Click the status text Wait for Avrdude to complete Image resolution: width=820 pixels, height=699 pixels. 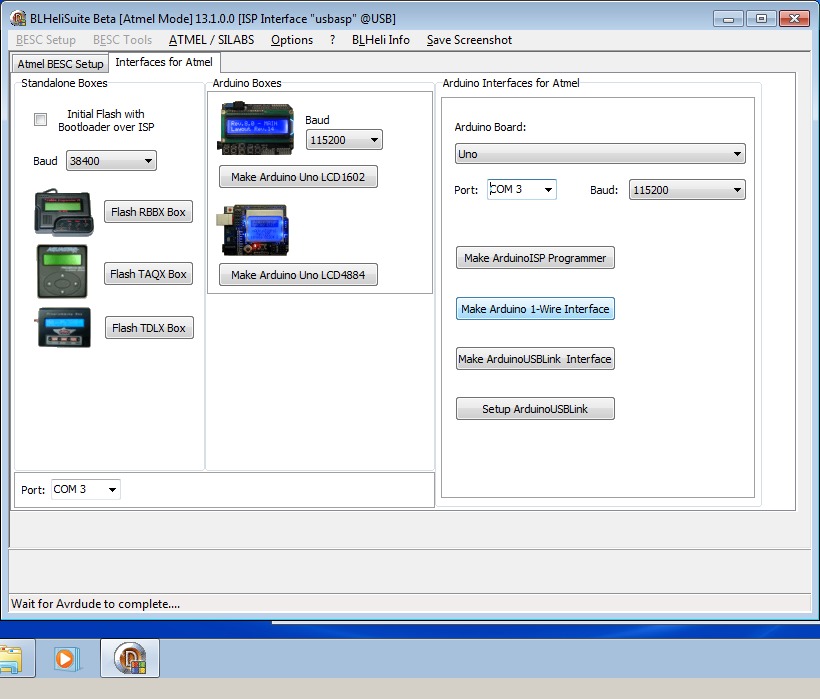click(96, 604)
